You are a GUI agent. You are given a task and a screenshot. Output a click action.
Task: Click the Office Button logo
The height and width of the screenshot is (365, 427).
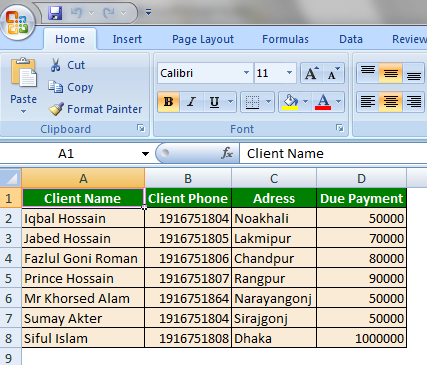[17, 23]
